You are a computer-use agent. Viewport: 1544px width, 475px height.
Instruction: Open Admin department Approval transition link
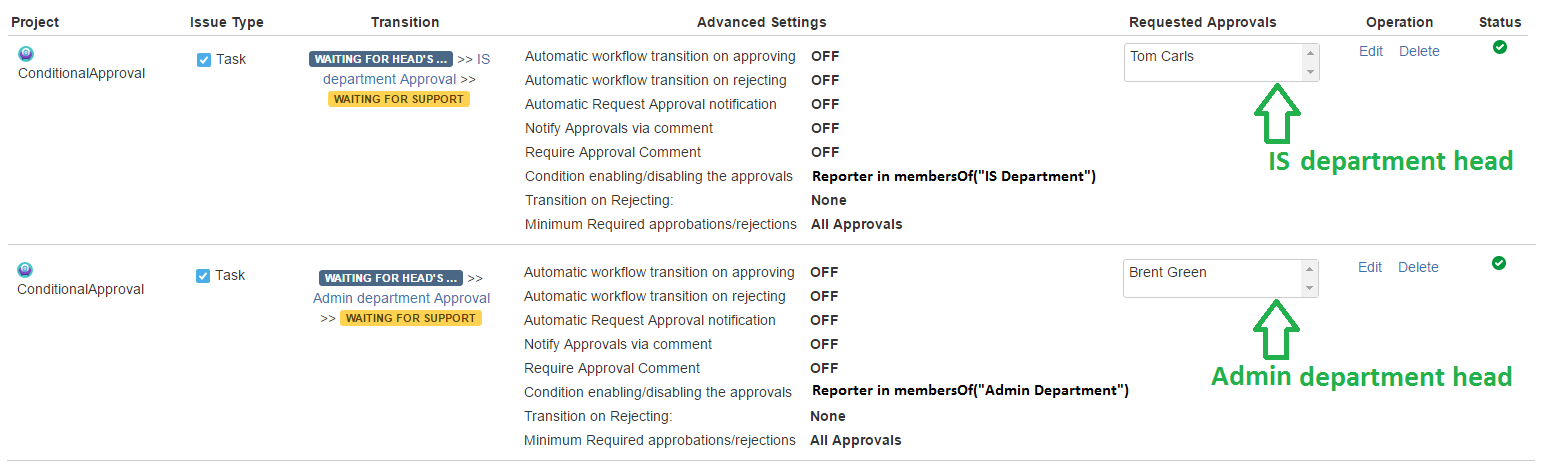[402, 298]
